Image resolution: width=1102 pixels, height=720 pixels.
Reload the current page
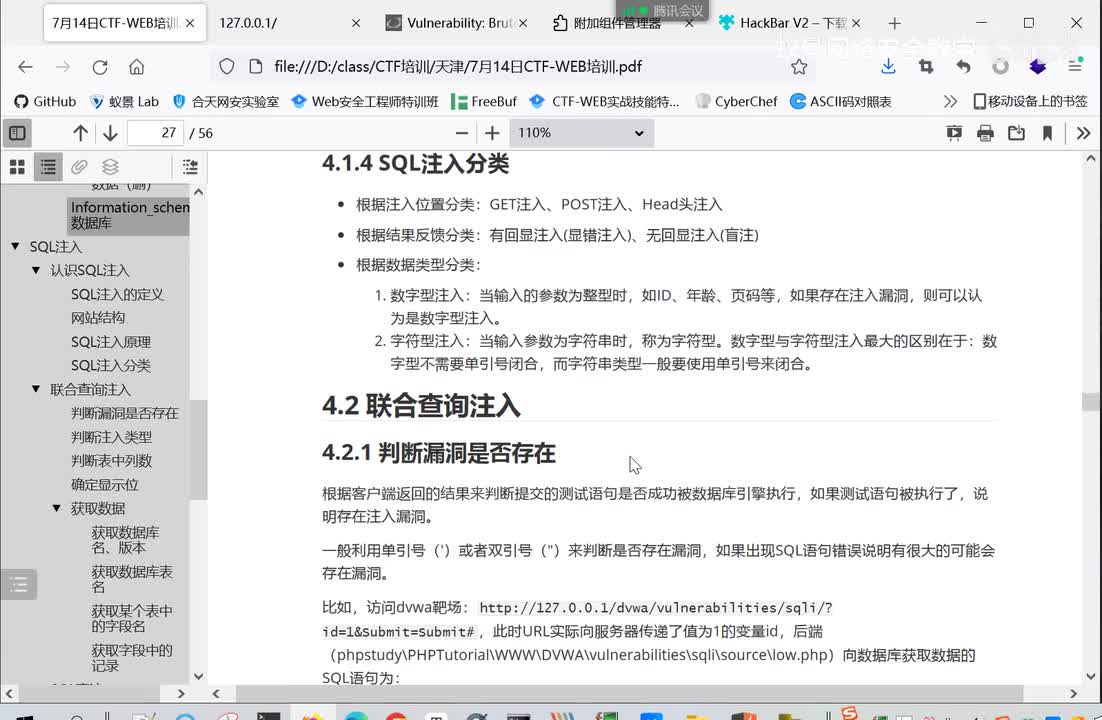tap(100, 67)
